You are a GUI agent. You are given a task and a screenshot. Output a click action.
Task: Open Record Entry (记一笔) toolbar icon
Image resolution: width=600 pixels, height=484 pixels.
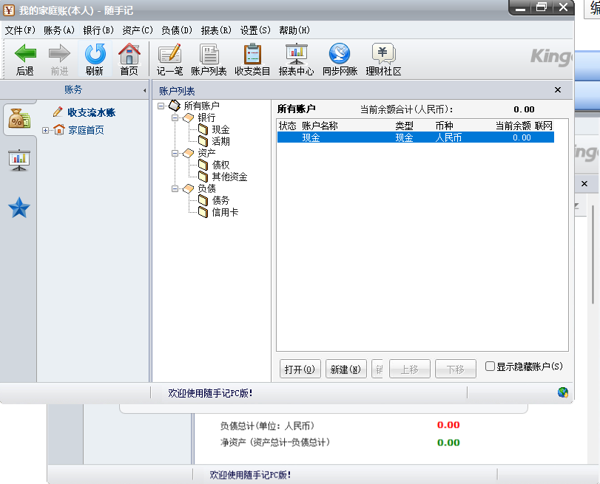point(170,54)
